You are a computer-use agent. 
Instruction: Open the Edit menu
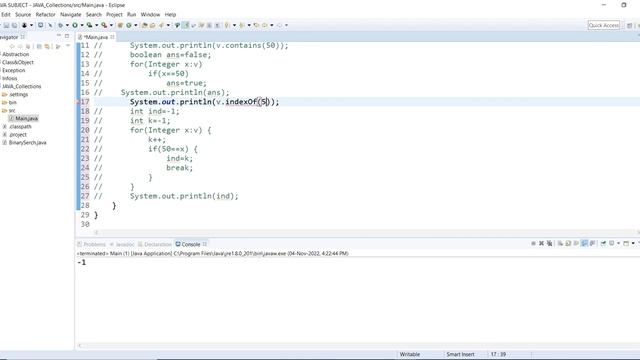tap(6, 14)
